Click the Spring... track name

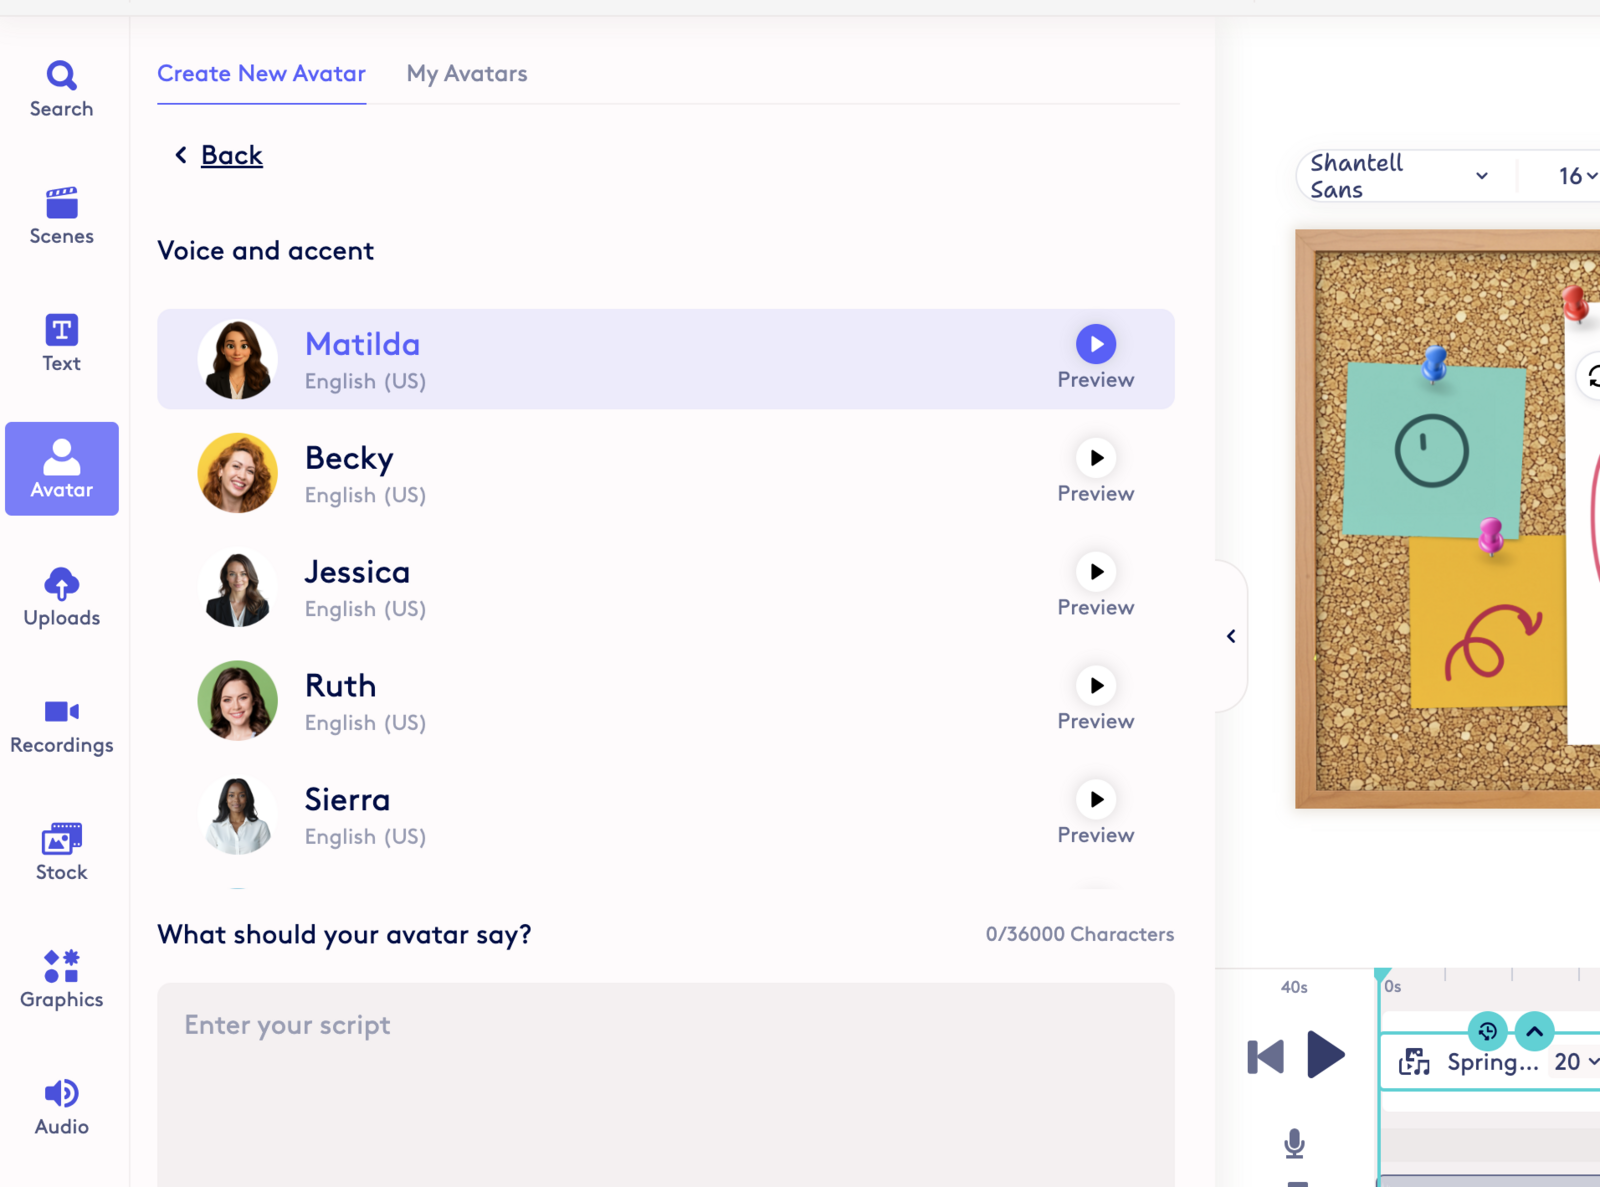pyautogui.click(x=1493, y=1062)
